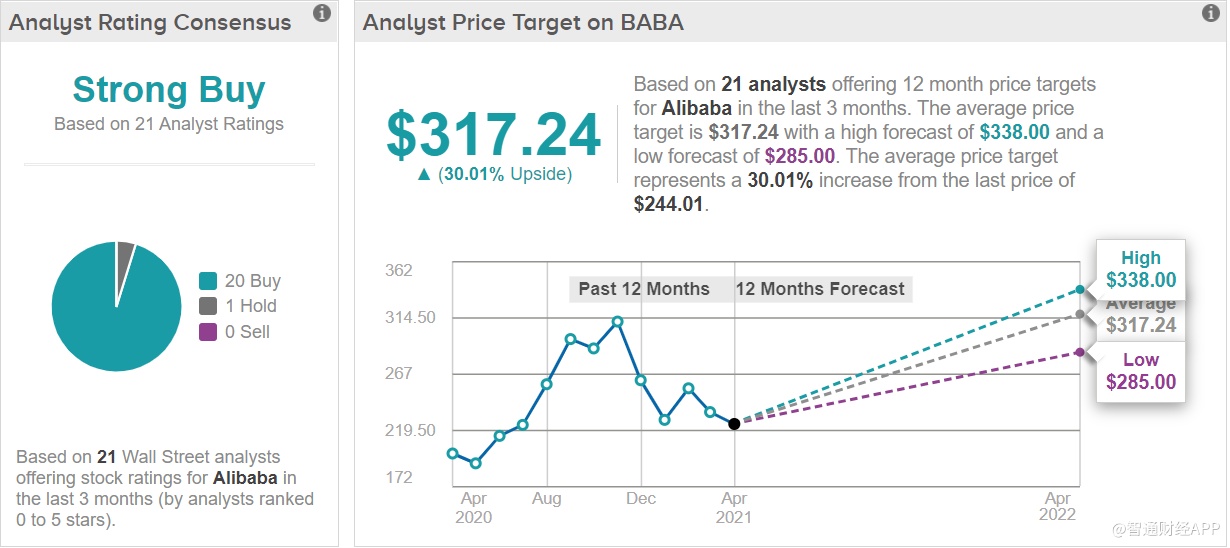Click the teal Buy legend swatch

[x=208, y=281]
